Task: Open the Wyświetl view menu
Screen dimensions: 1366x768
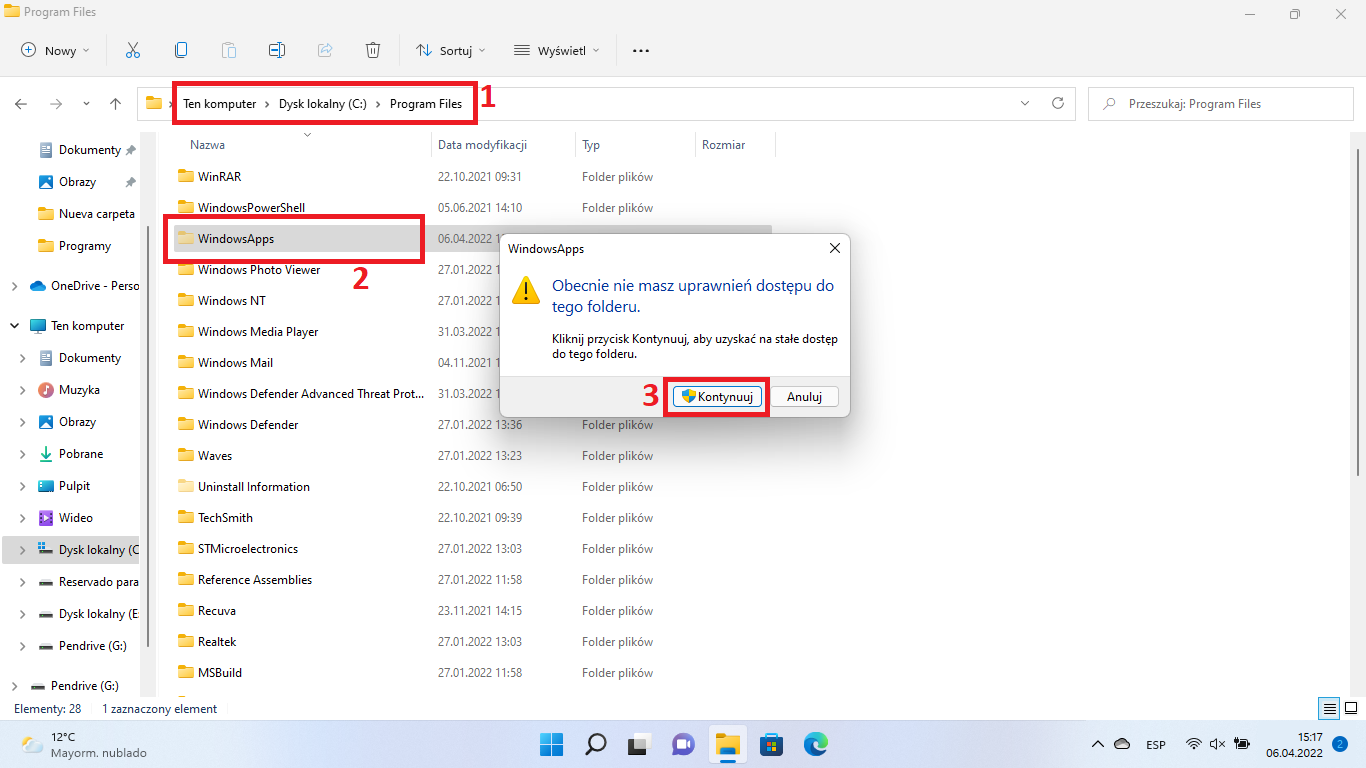Action: [556, 50]
